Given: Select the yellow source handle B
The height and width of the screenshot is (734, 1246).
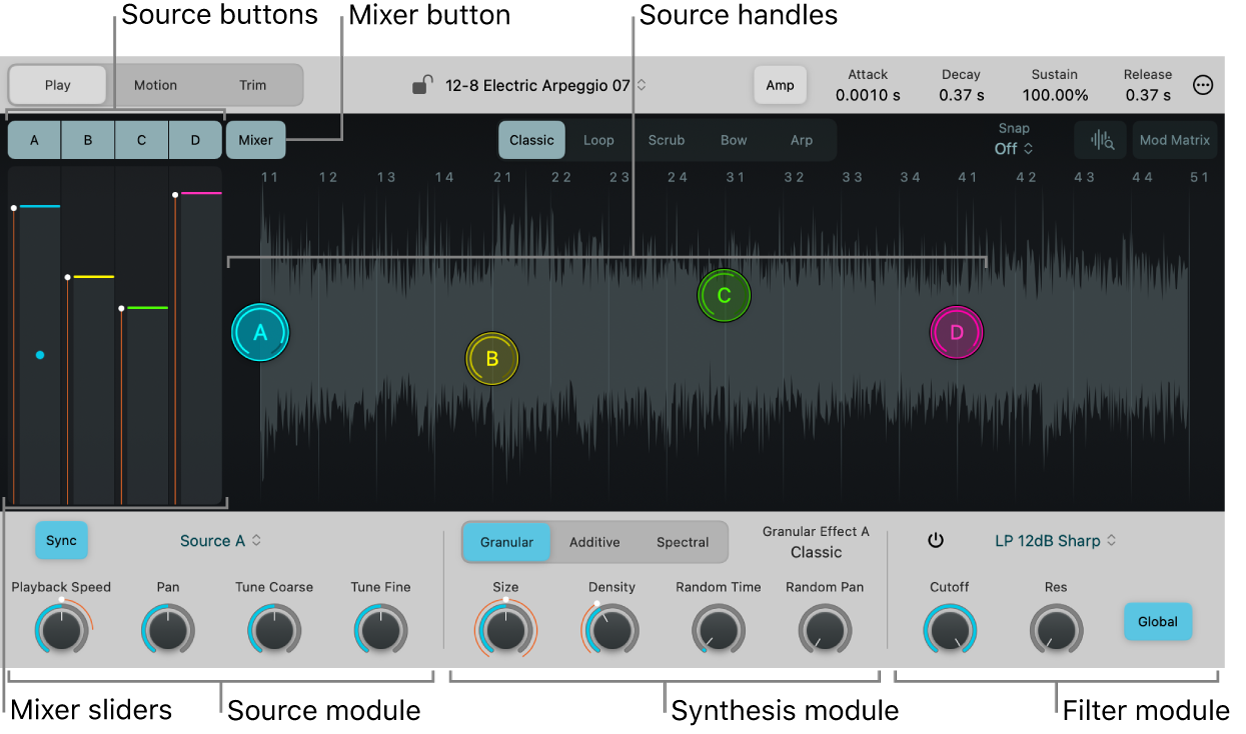Looking at the screenshot, I should click(492, 359).
